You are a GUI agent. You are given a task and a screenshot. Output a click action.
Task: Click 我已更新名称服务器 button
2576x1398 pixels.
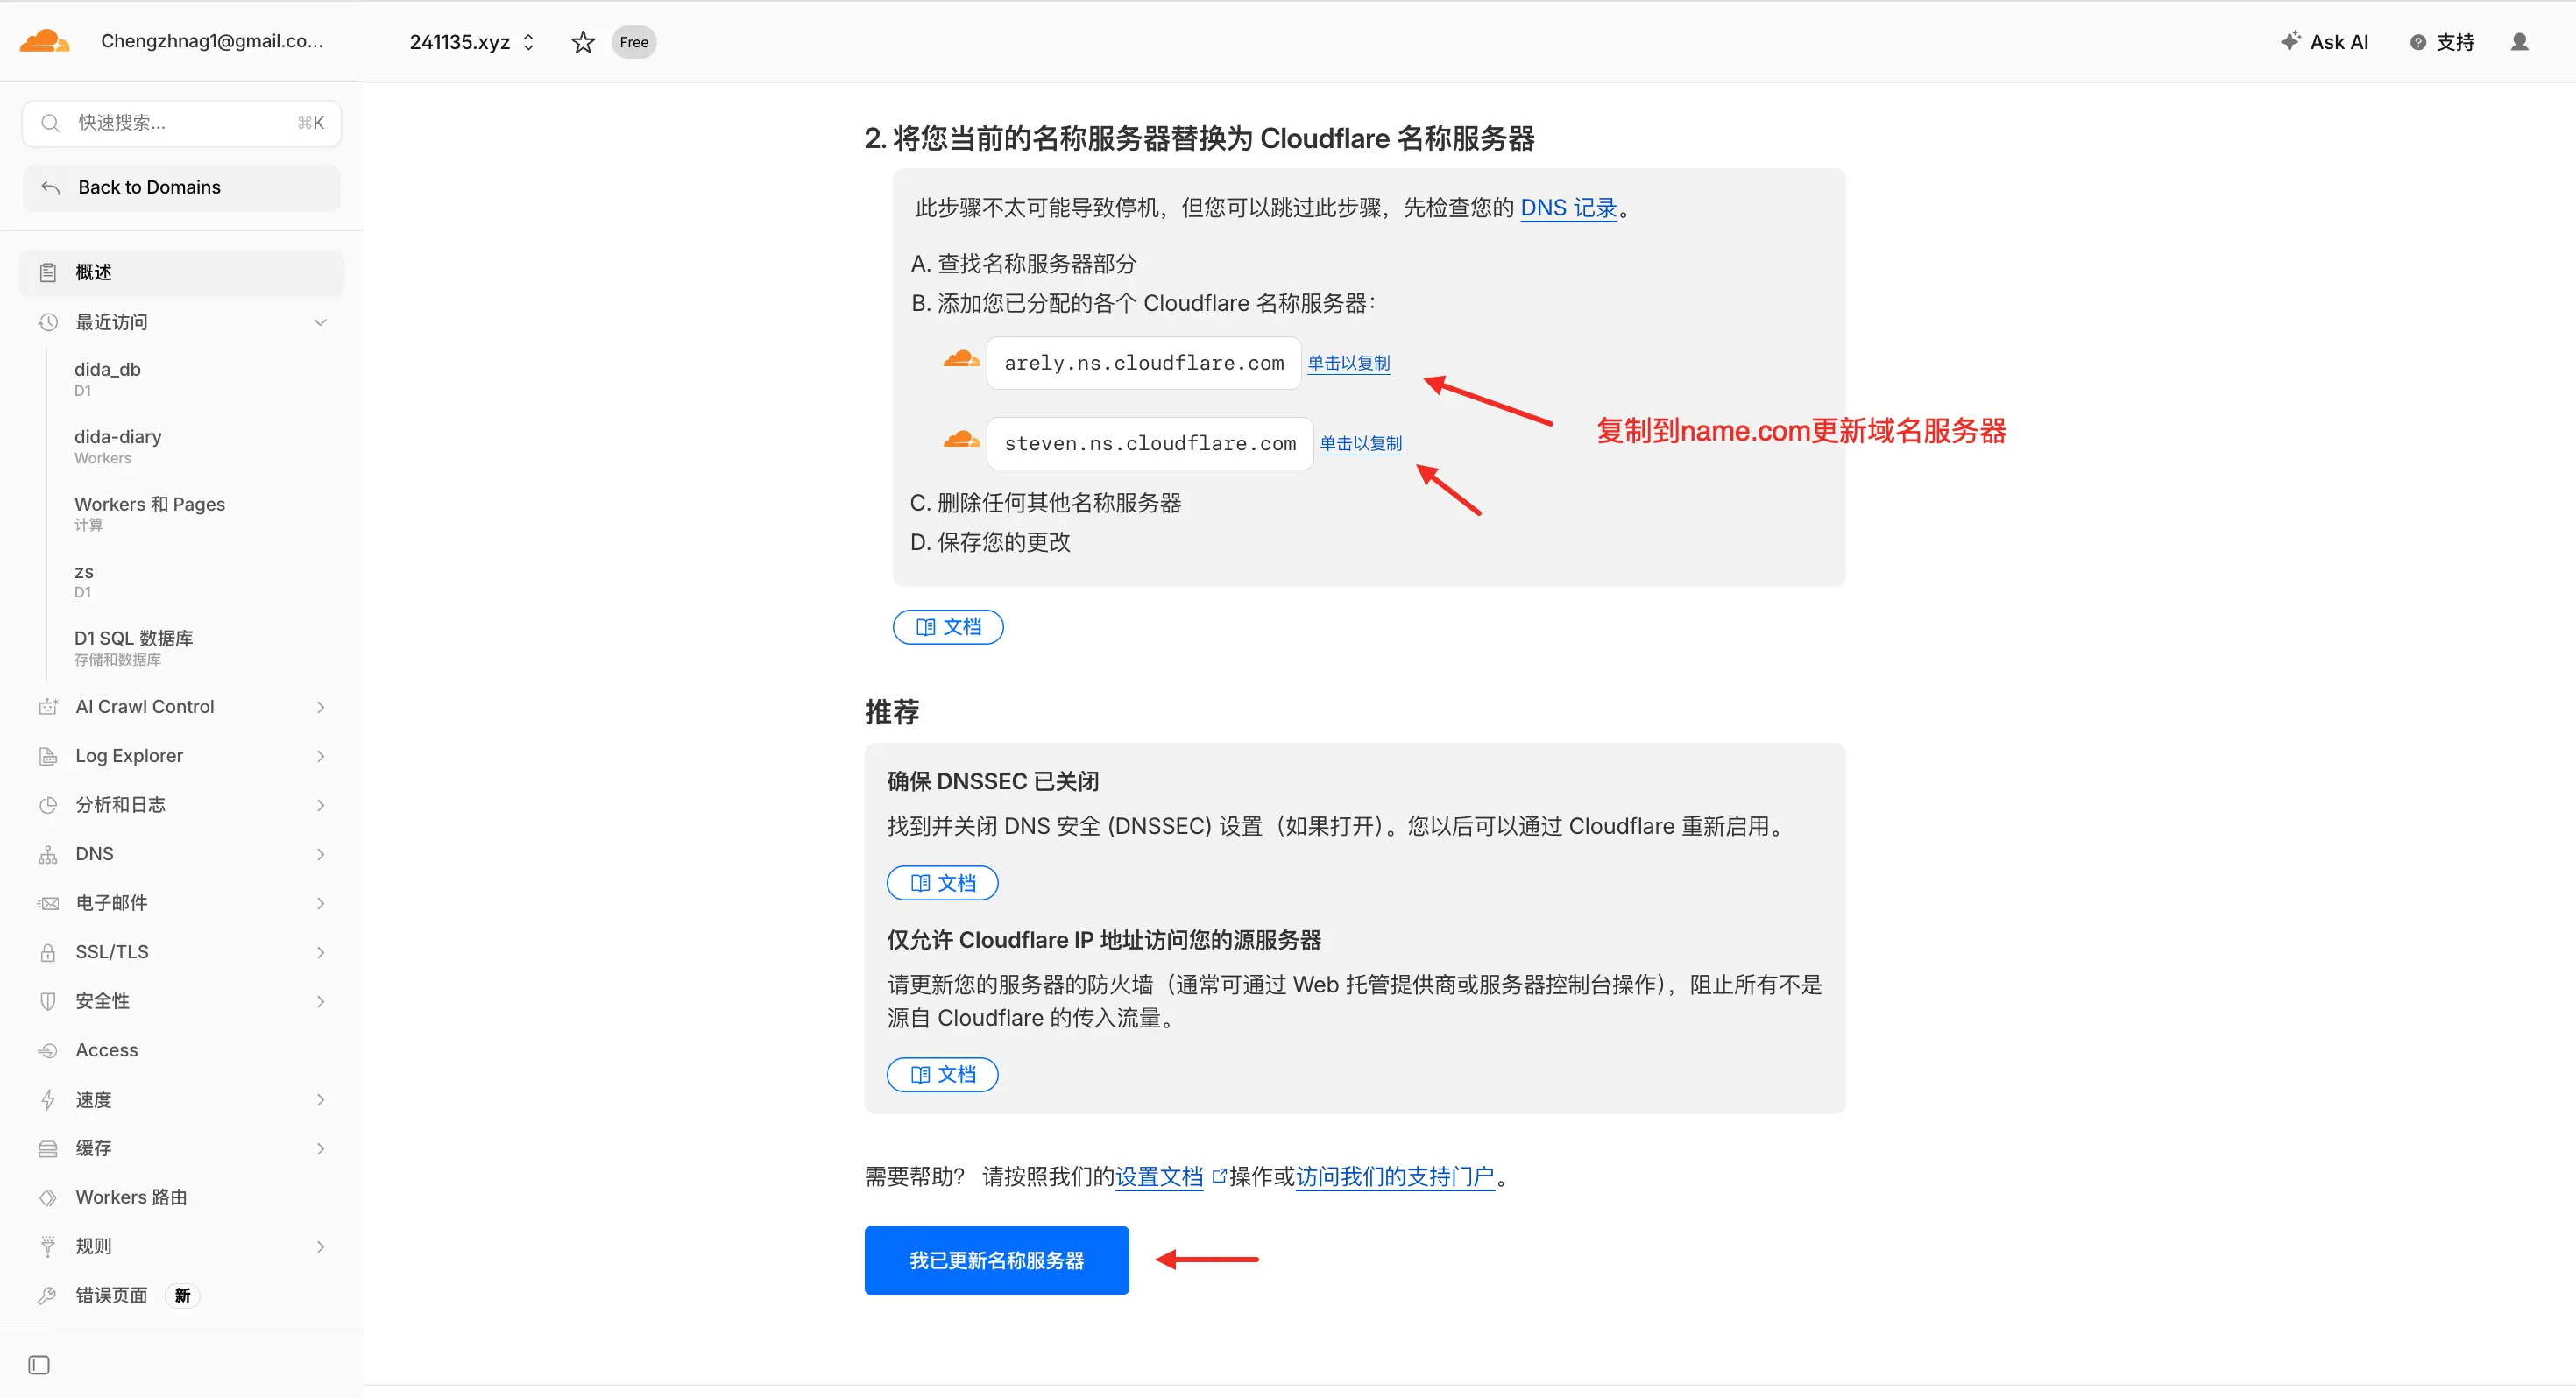pyautogui.click(x=996, y=1260)
